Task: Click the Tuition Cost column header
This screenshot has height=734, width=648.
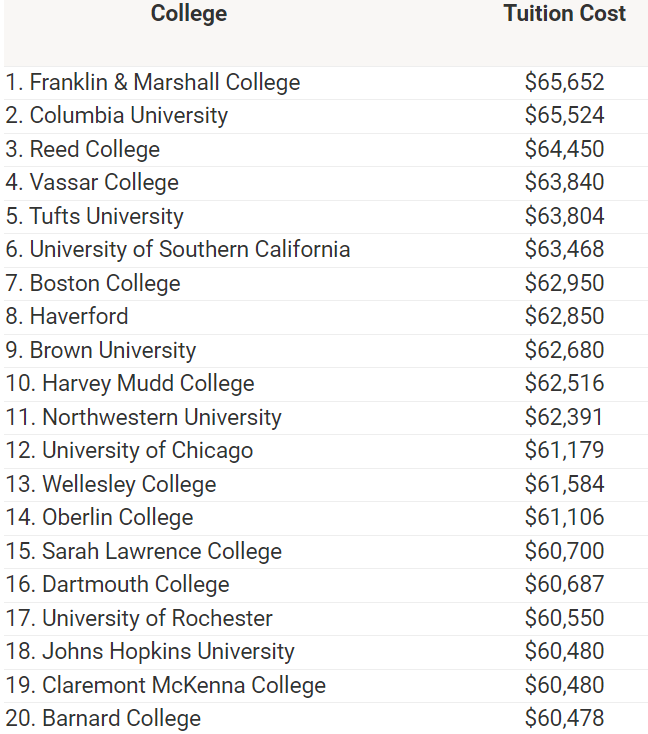Action: [565, 13]
